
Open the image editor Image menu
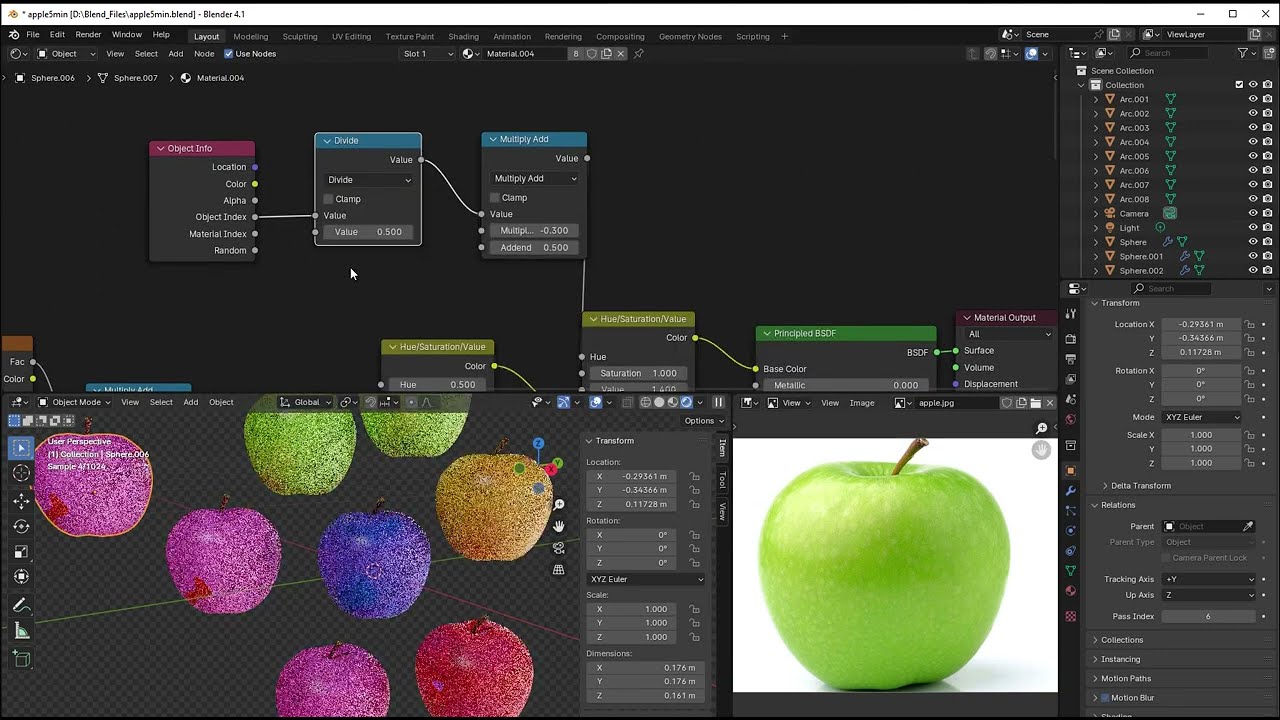point(862,403)
